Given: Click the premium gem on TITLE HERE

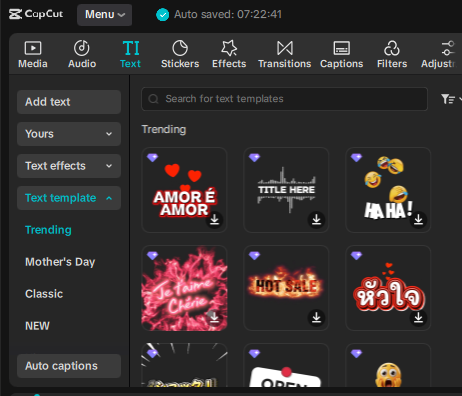Looking at the screenshot, I should point(255,157).
